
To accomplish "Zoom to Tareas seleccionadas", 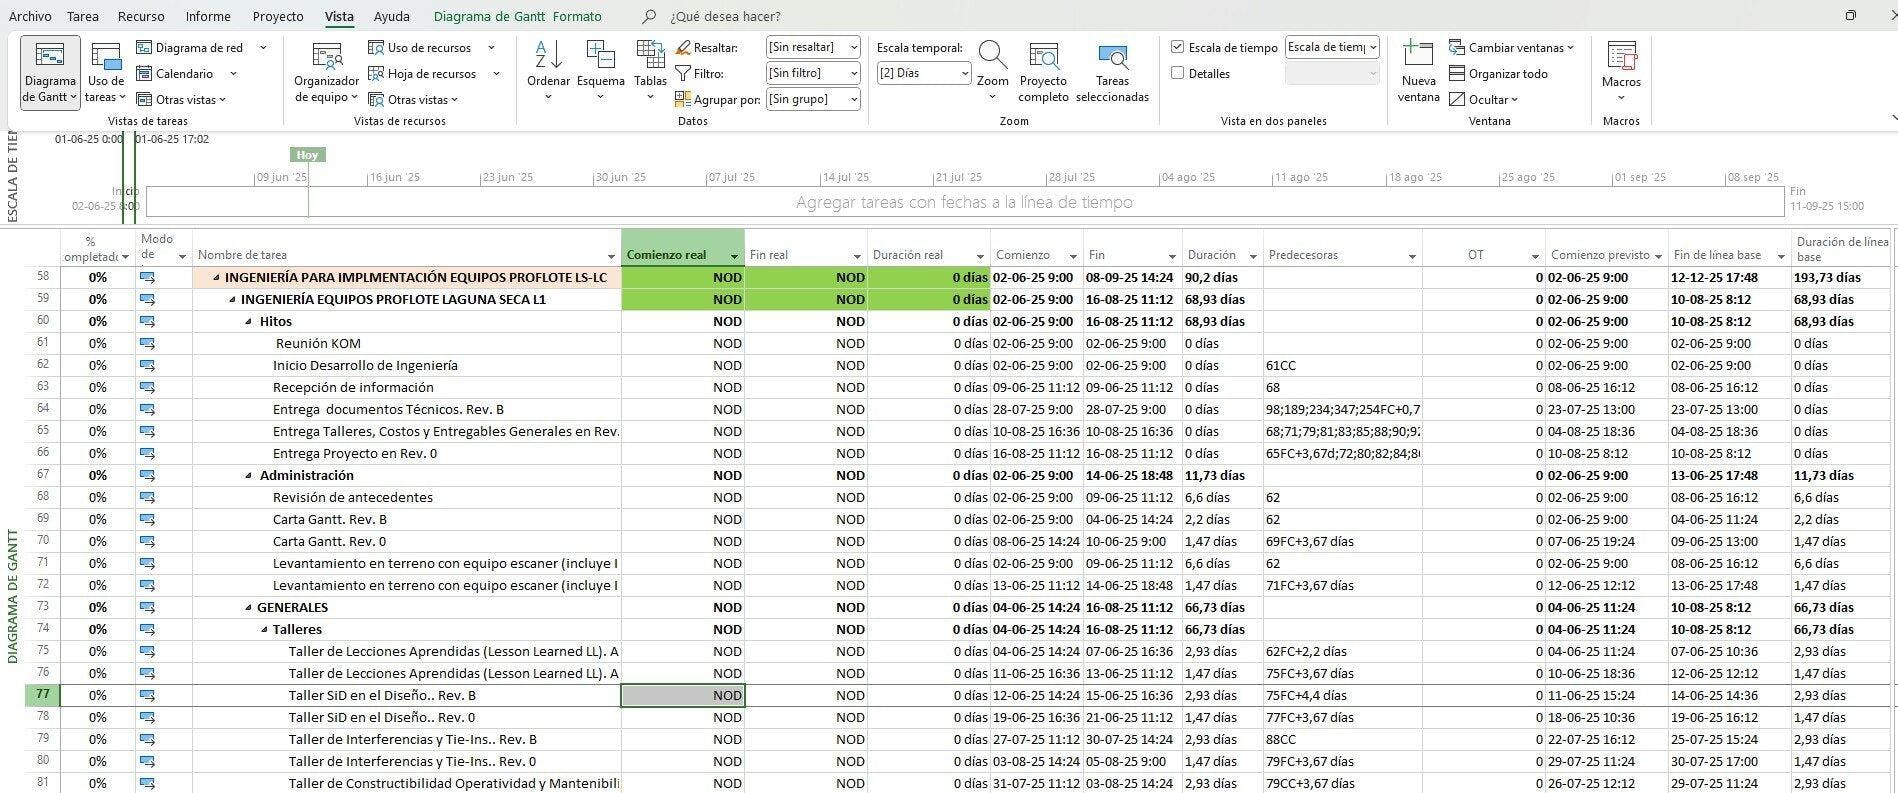I will (1112, 60).
